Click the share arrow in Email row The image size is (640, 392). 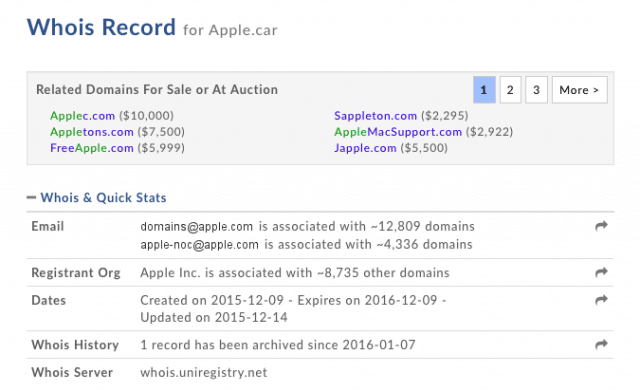(601, 226)
